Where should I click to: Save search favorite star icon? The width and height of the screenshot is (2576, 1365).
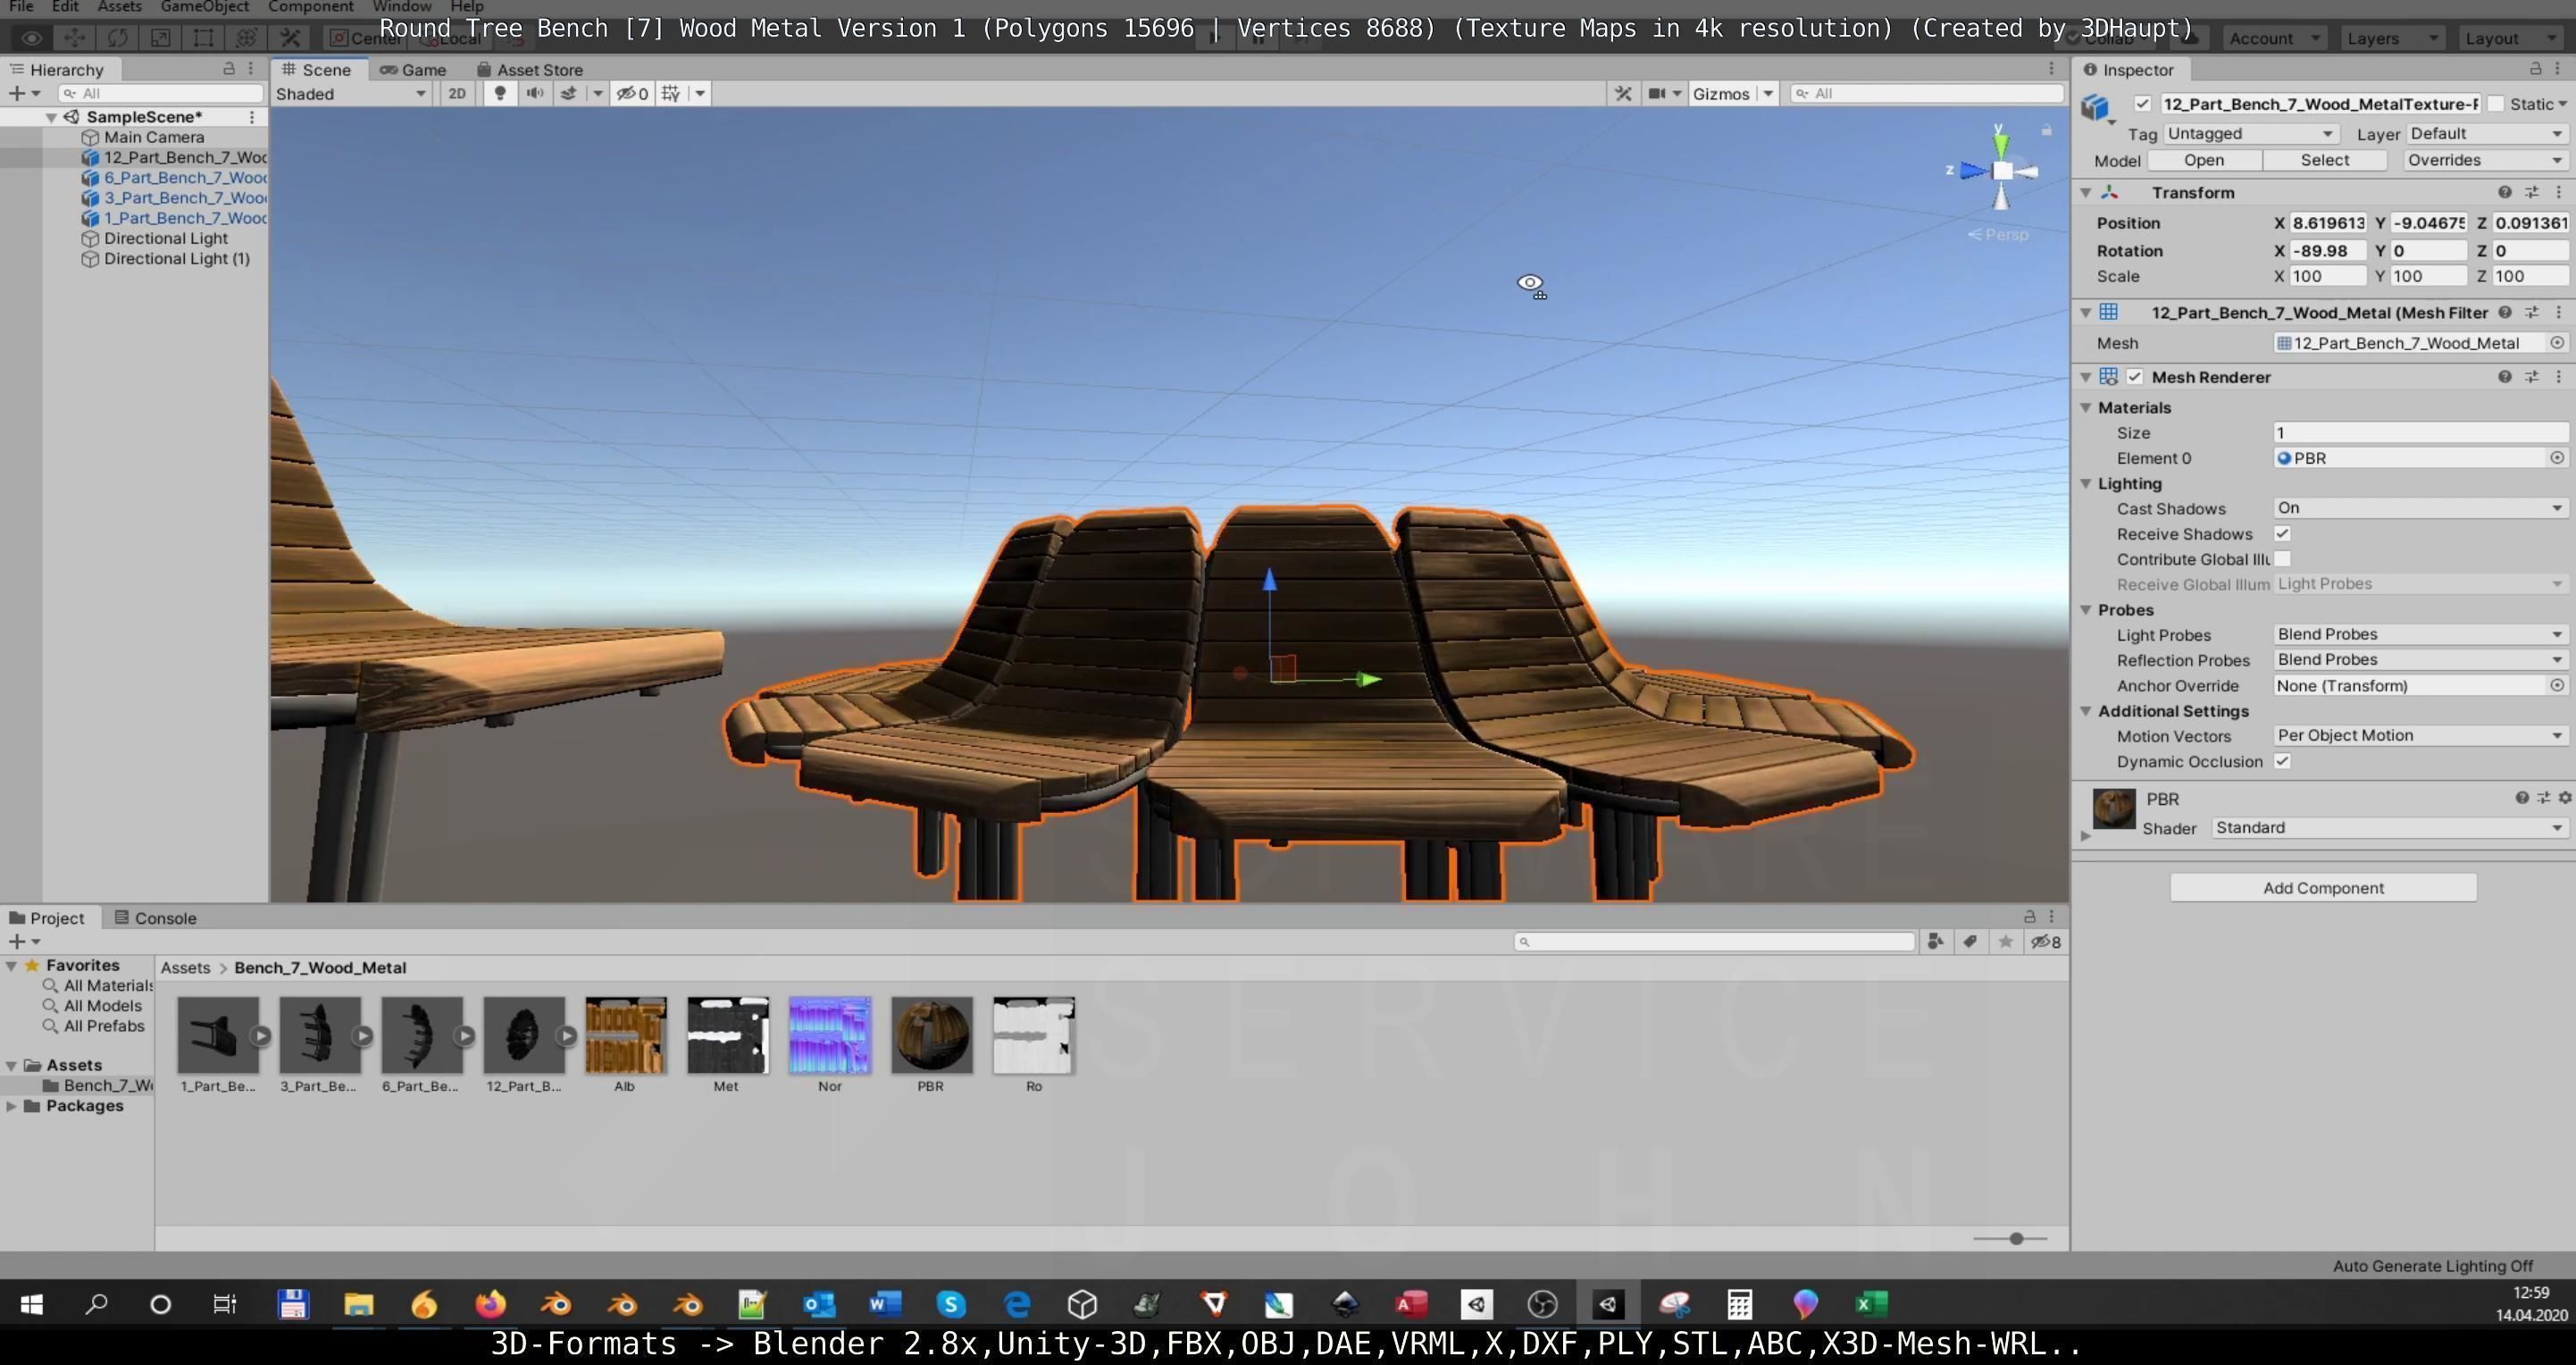pos(2005,942)
